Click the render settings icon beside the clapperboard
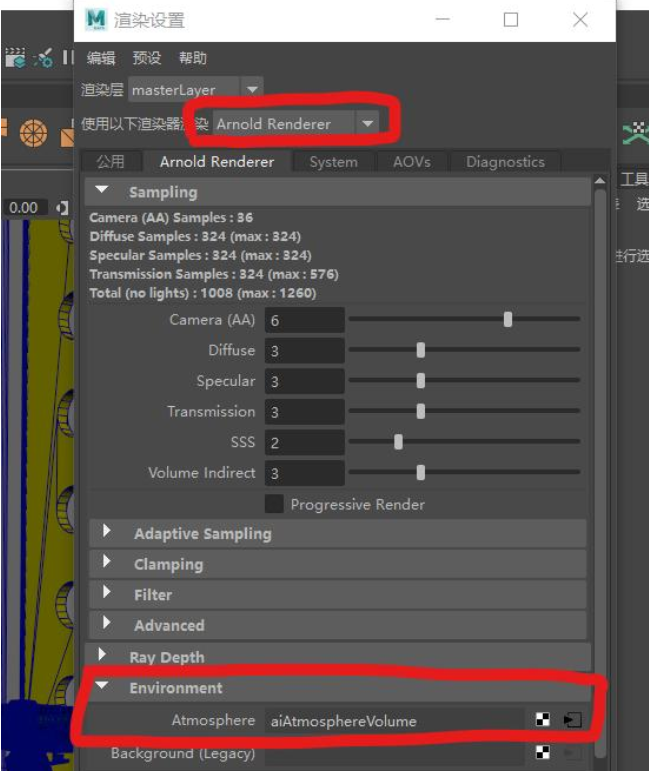This screenshot has width=649, height=771. 43,58
